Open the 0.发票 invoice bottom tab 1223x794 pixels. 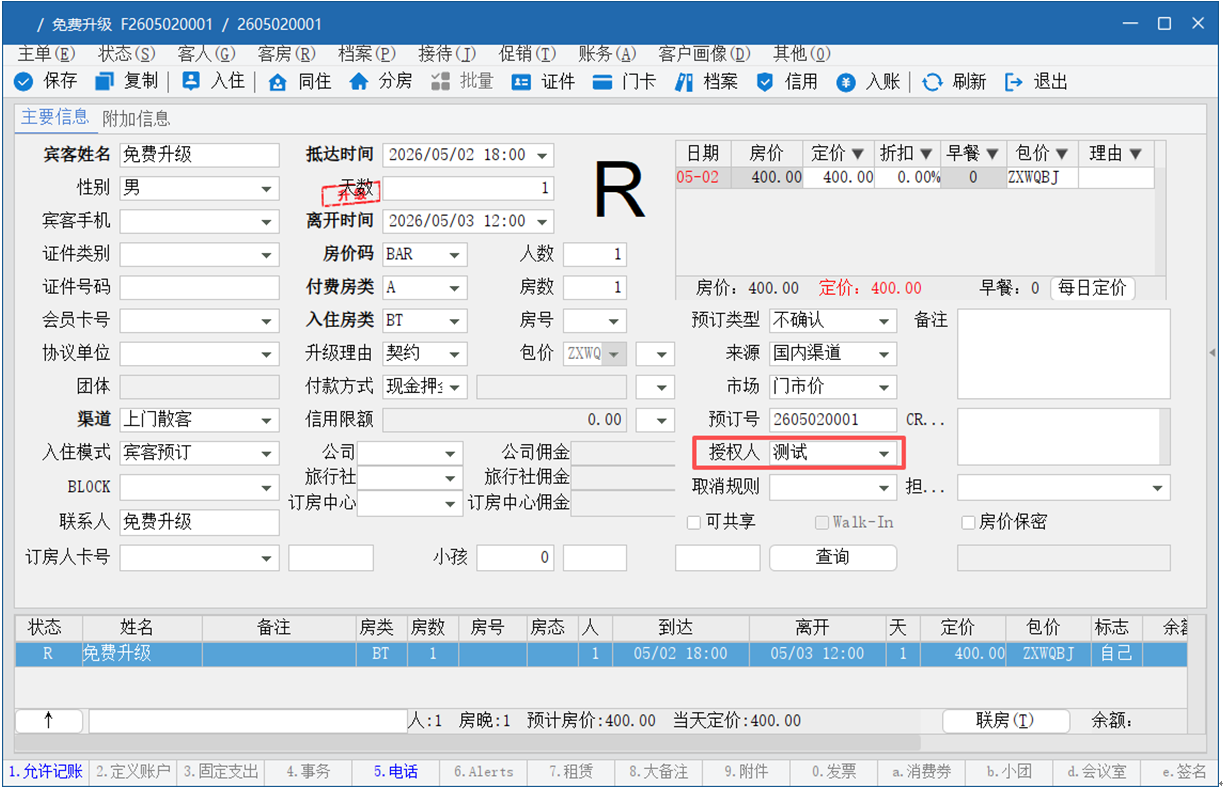tap(834, 772)
